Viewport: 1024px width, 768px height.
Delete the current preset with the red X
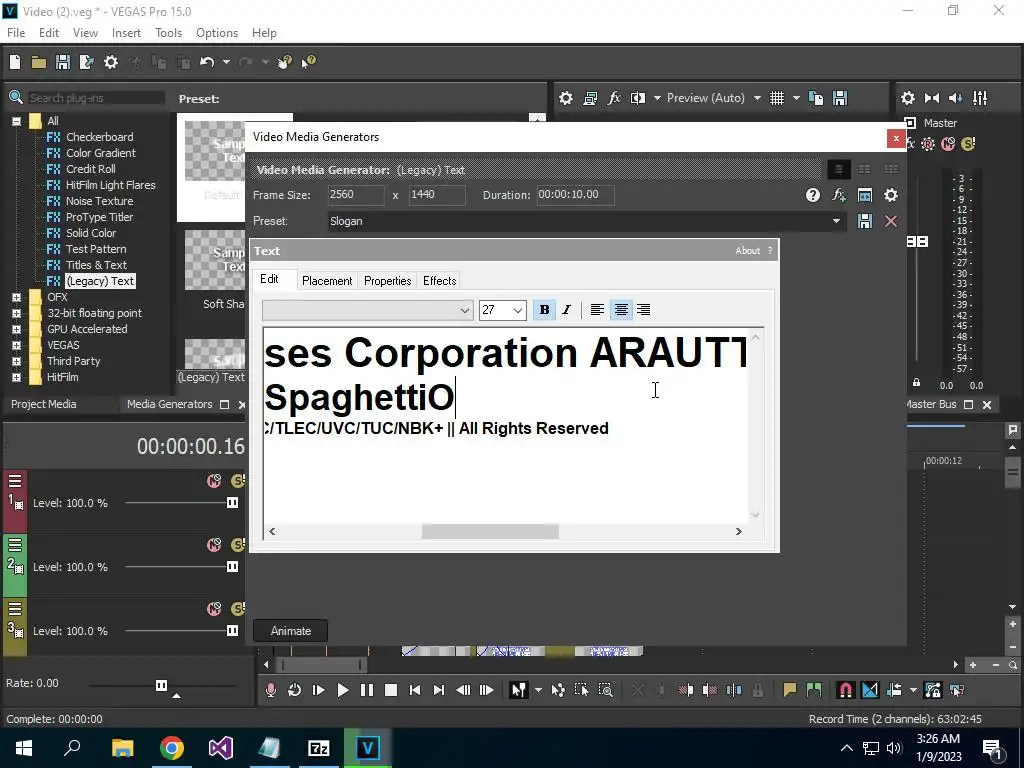891,221
